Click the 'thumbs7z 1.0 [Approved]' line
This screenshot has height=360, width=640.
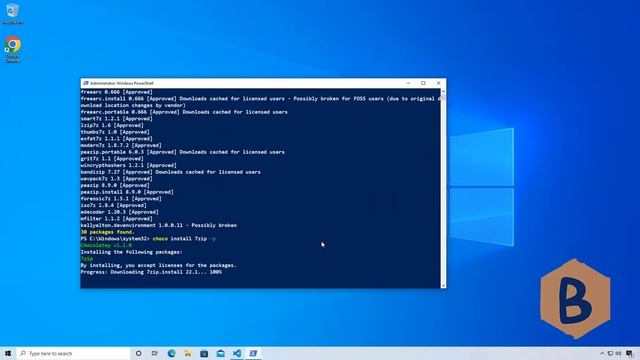pyautogui.click(x=115, y=132)
